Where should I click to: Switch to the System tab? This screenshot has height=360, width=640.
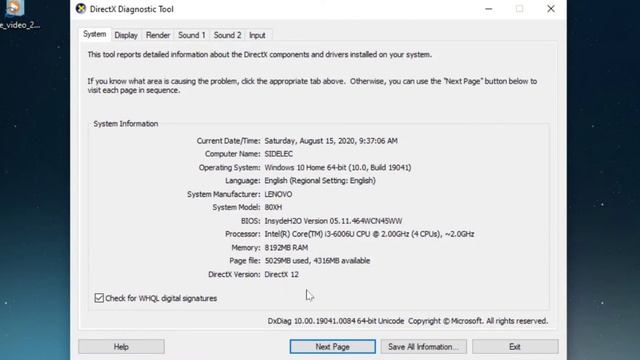pos(94,34)
